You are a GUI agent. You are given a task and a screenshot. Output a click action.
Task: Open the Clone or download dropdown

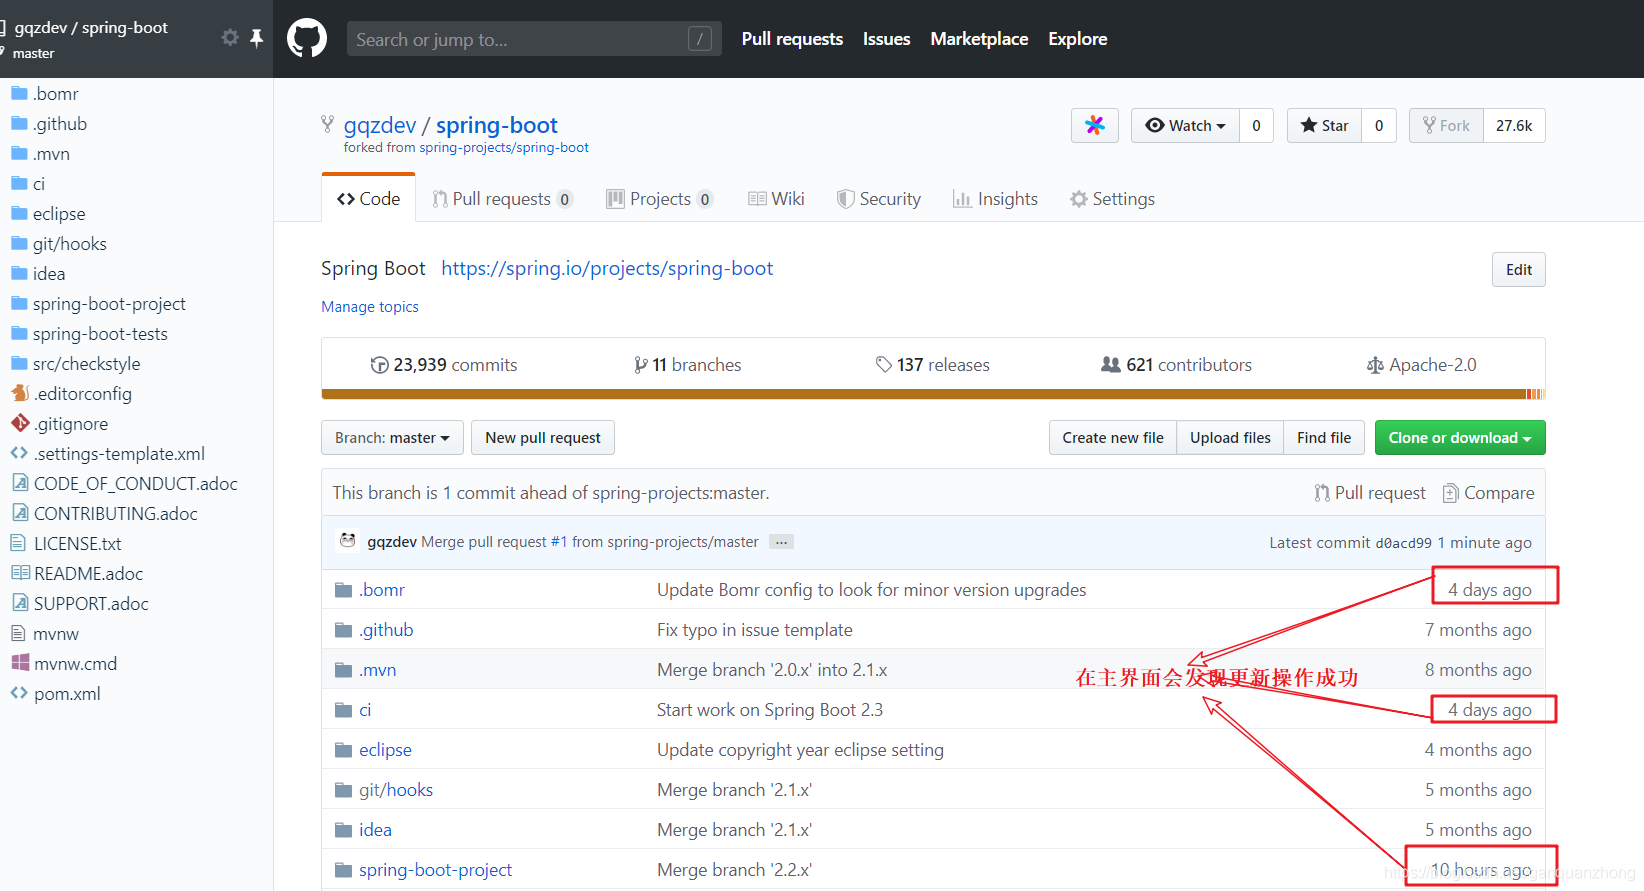1460,438
